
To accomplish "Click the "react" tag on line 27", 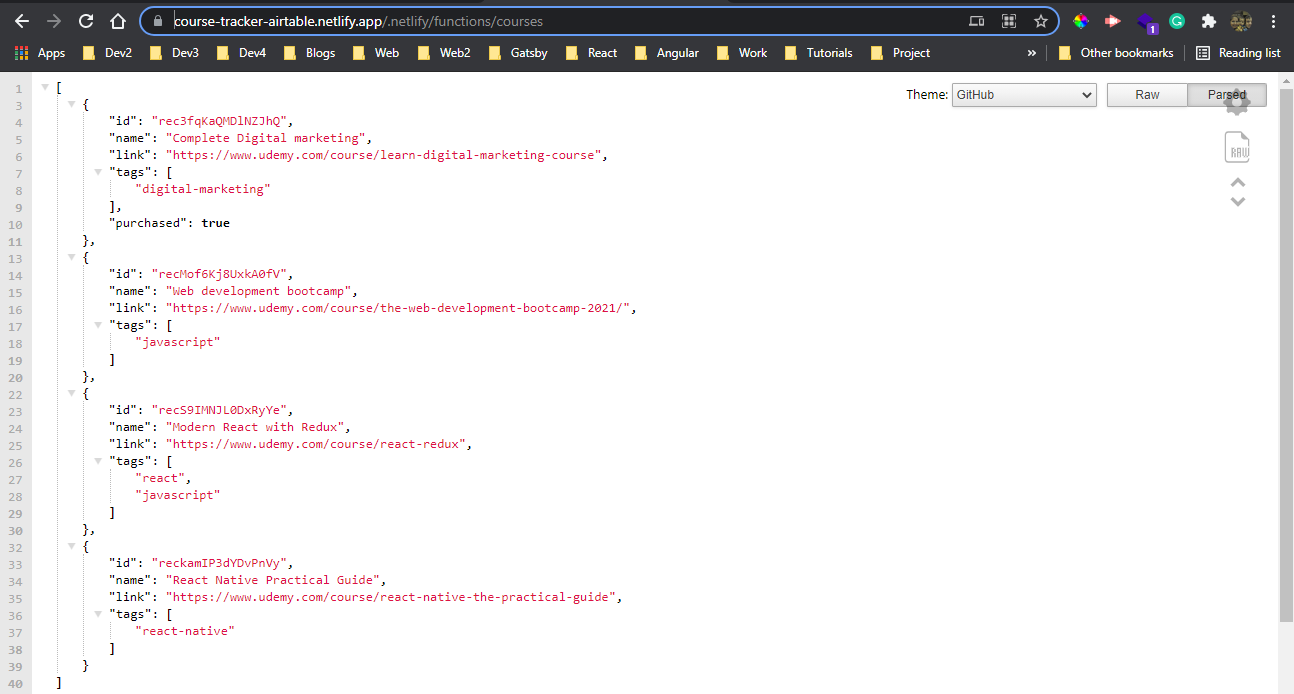I will (160, 478).
